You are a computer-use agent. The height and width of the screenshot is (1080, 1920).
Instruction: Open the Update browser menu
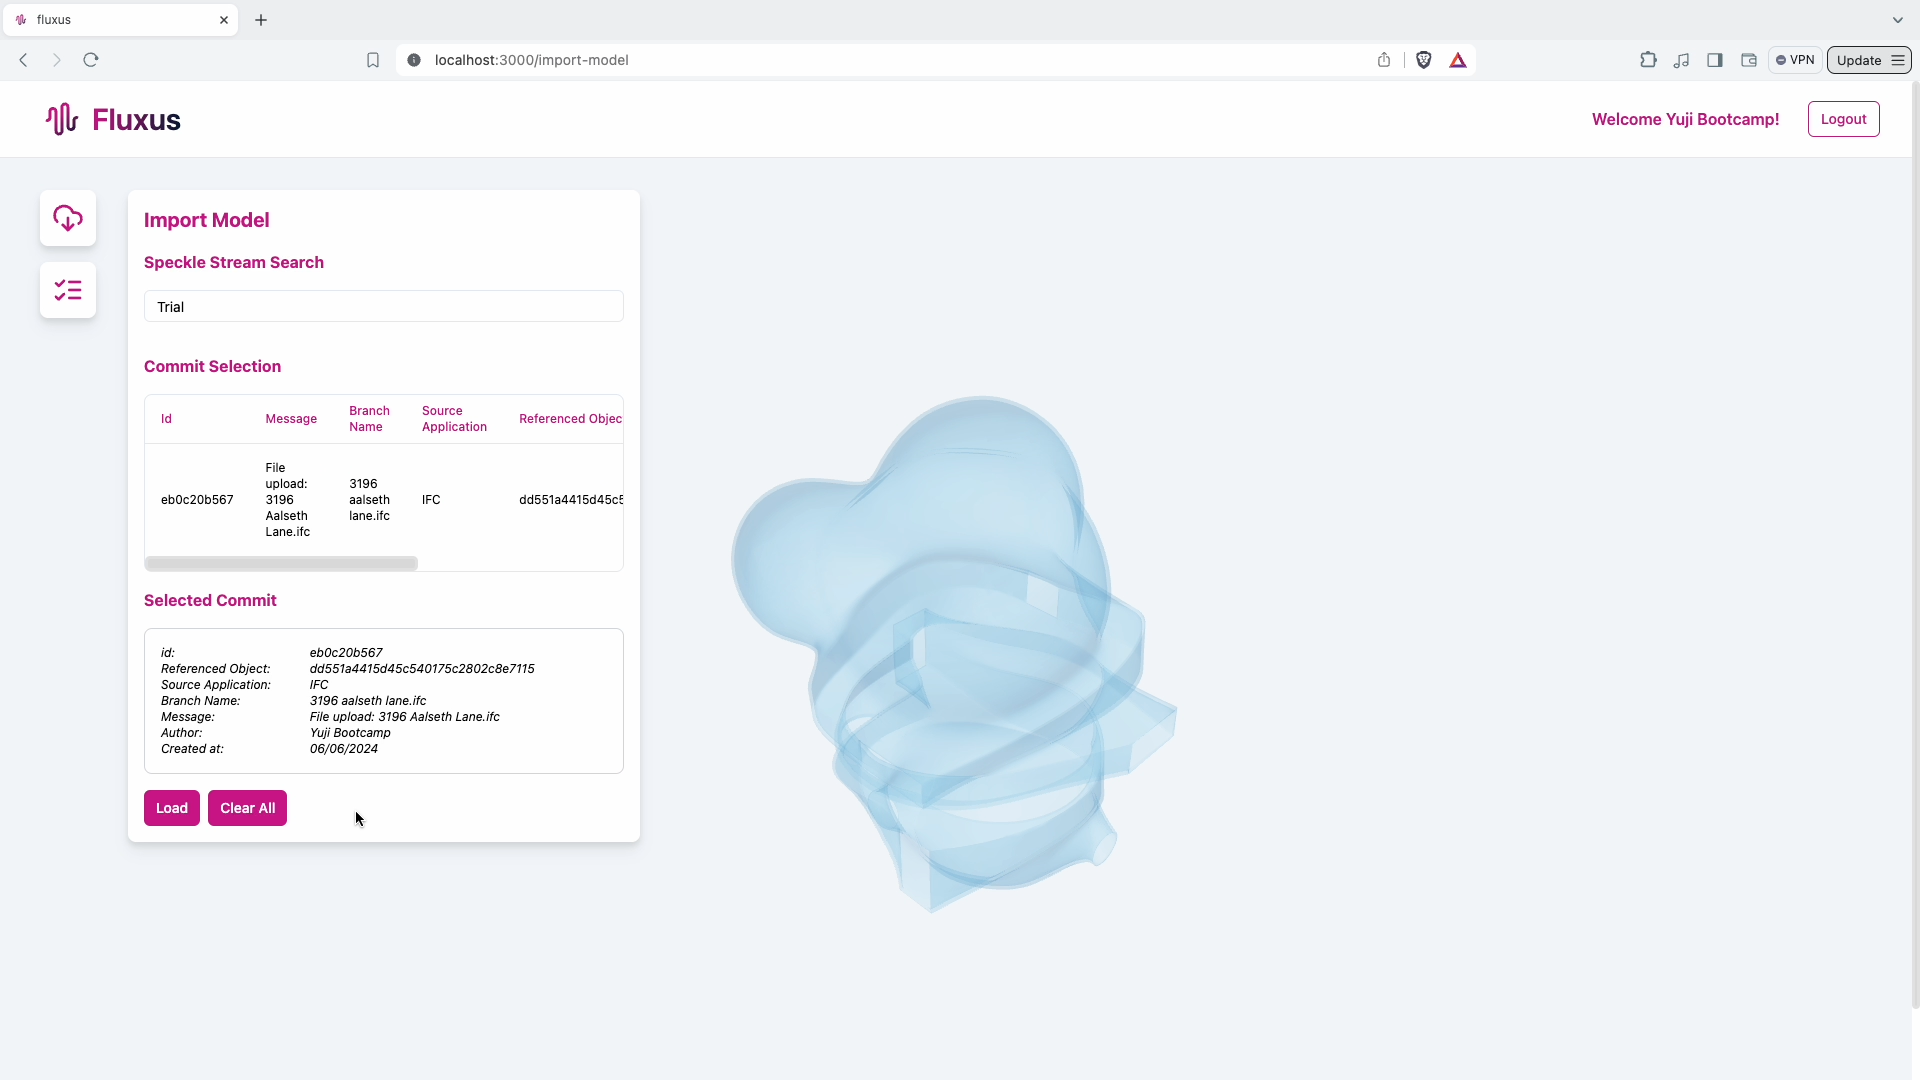(1869, 60)
